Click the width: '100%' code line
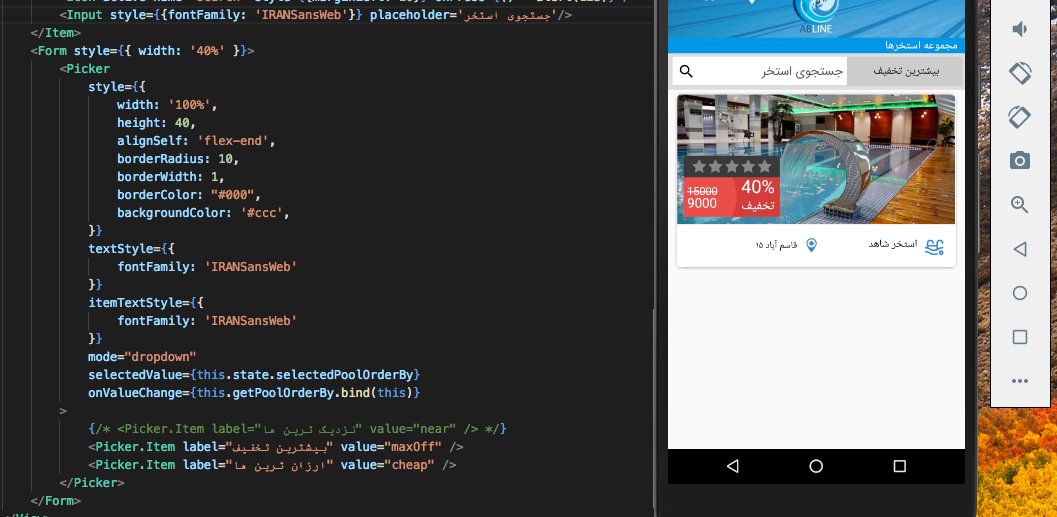Viewport: 1057px width, 517px height. 167,105
